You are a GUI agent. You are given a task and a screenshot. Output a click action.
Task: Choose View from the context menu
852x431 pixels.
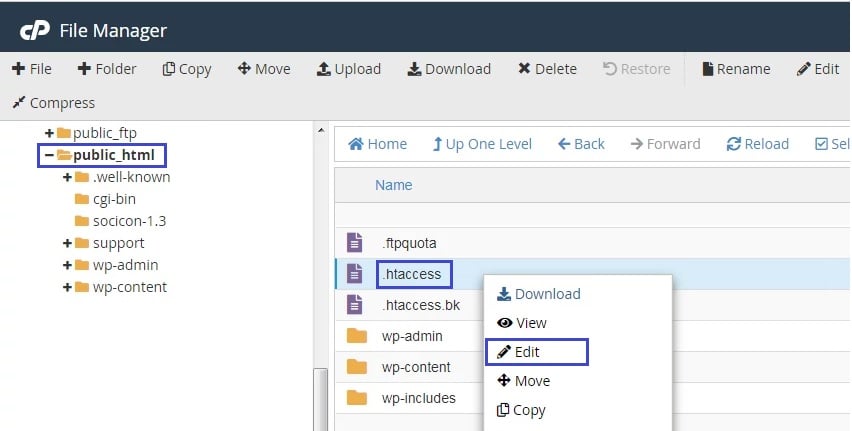[522, 323]
